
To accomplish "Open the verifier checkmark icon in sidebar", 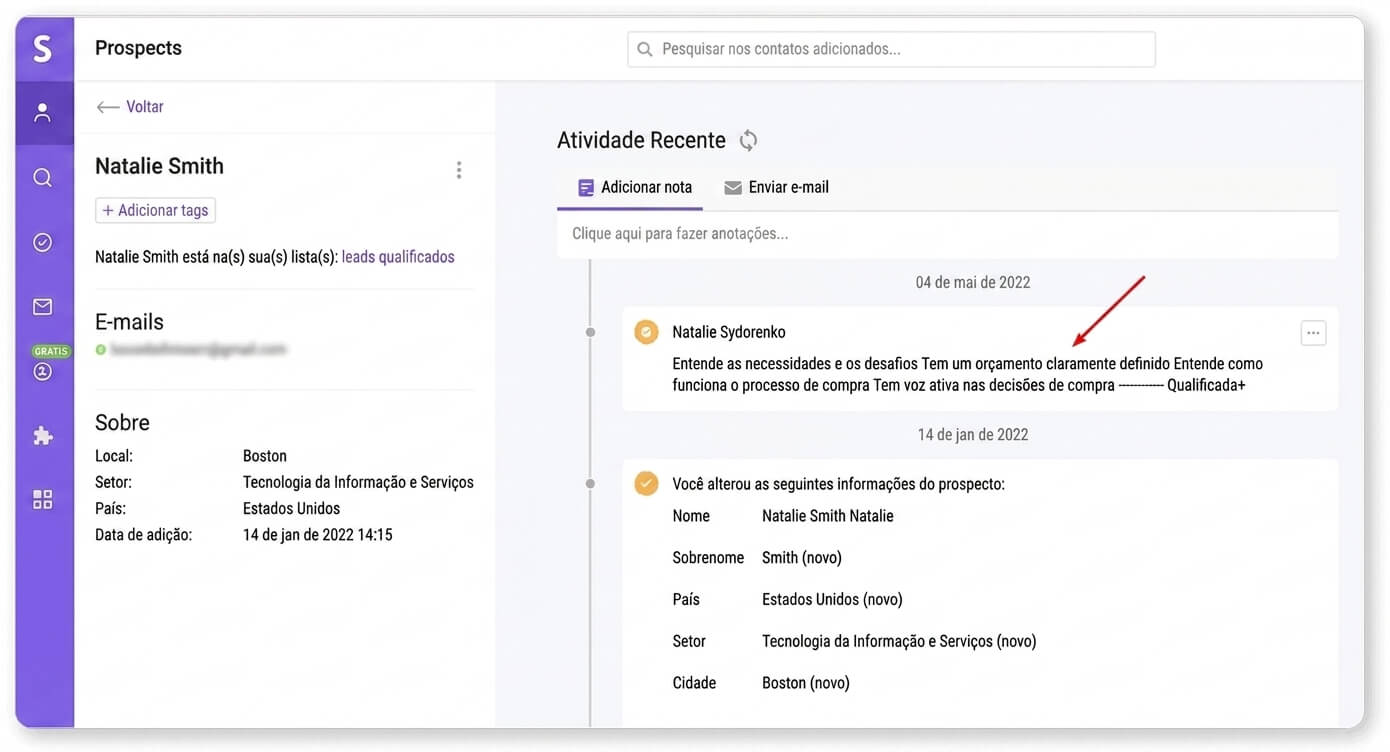I will pyautogui.click(x=42, y=242).
